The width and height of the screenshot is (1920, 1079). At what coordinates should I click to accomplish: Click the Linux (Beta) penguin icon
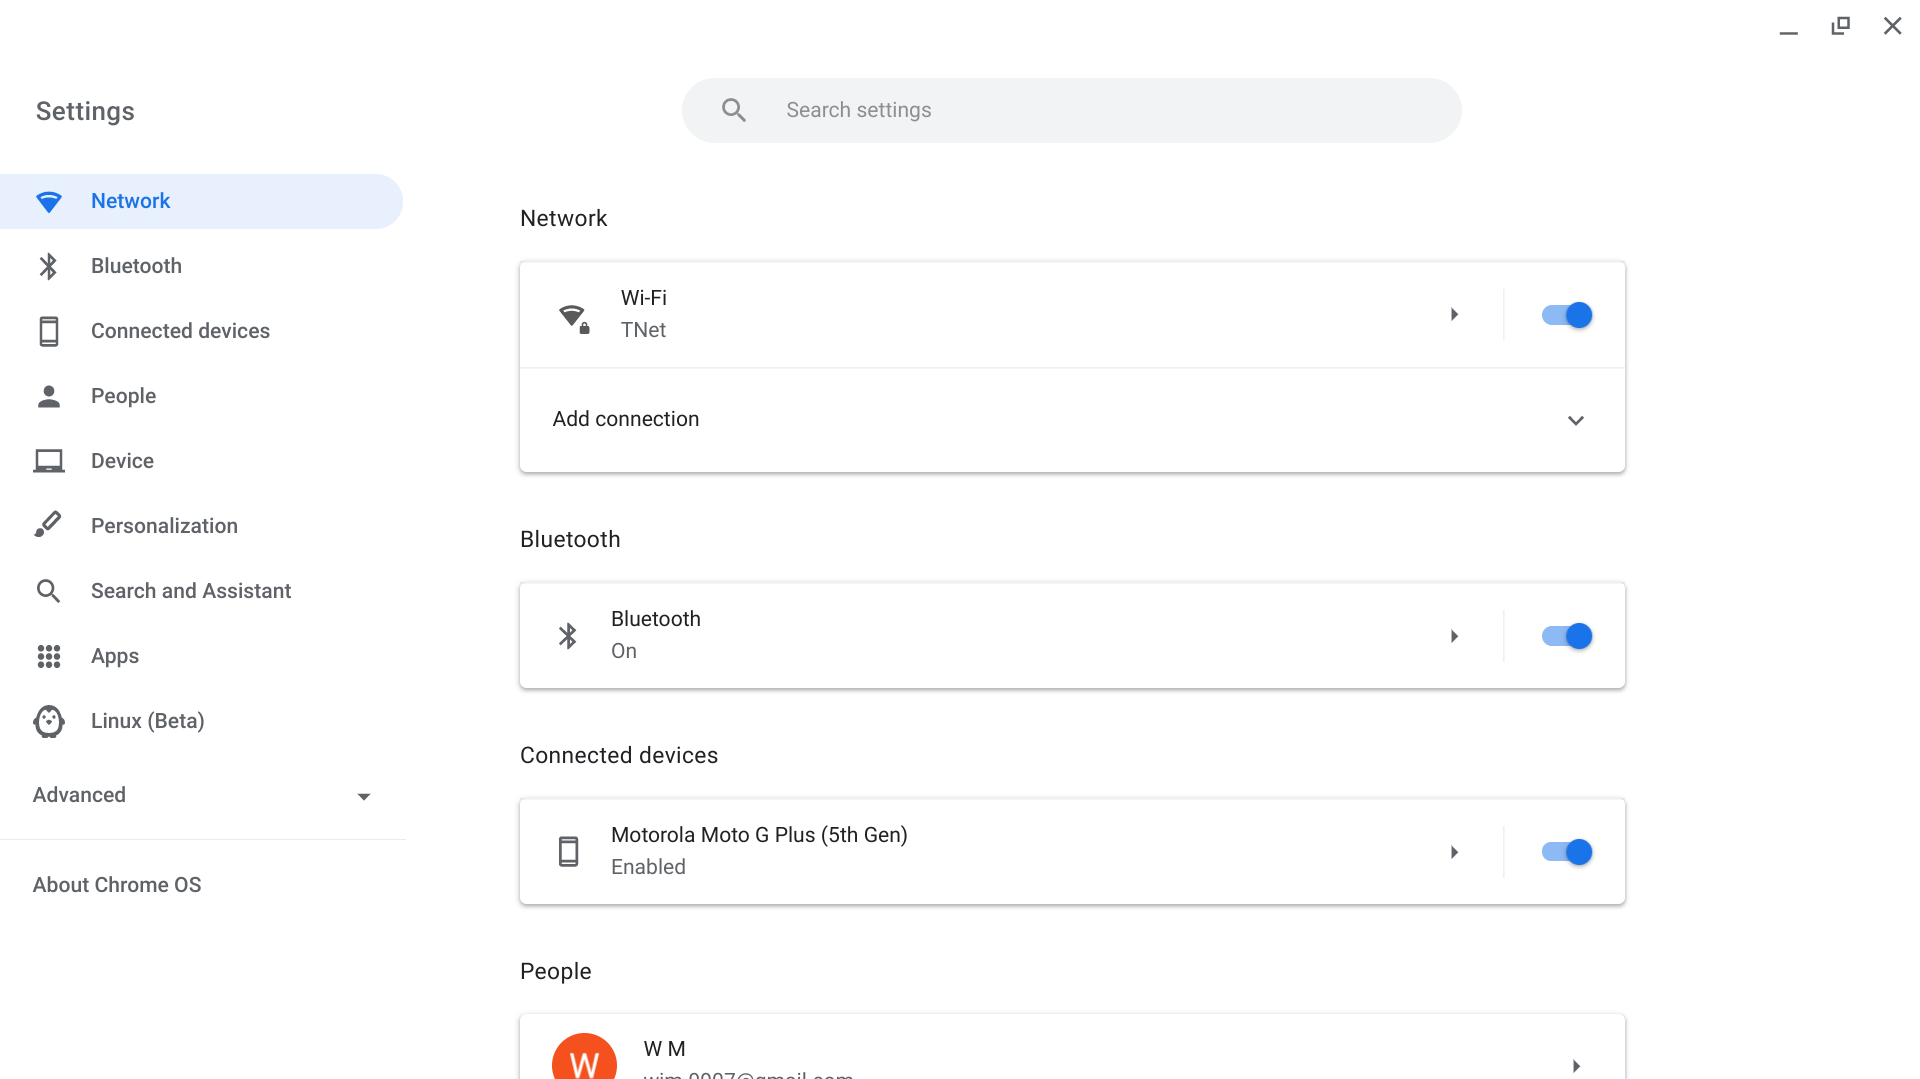48,721
